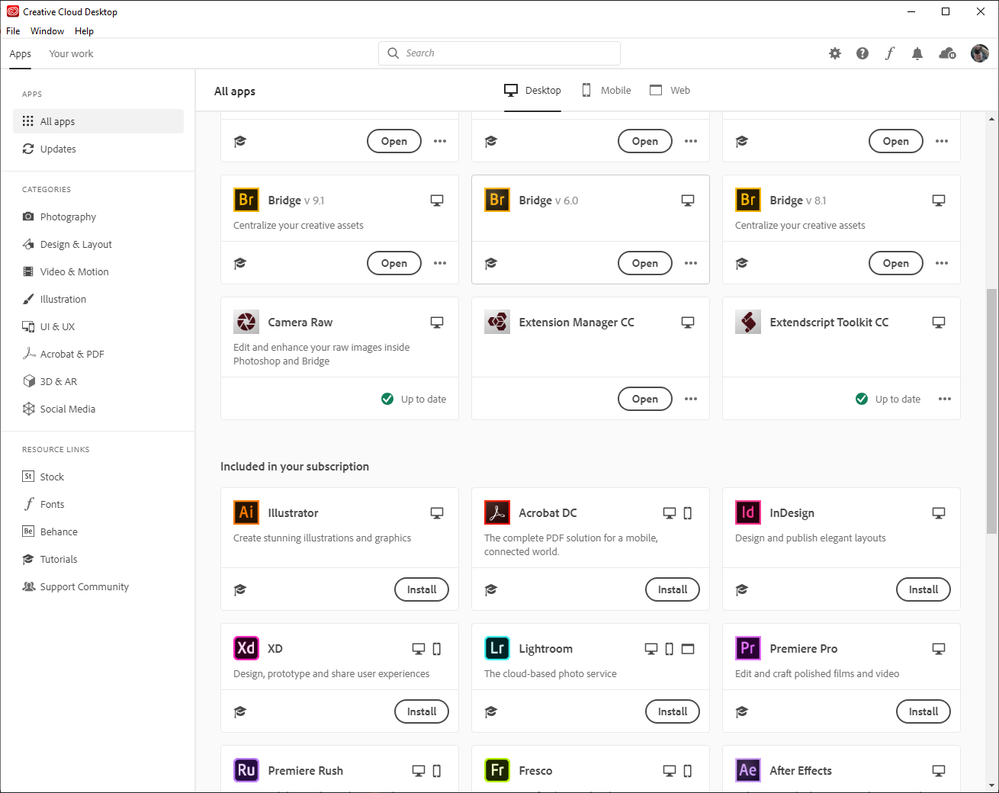Open tutorials icon on Illustrator card
This screenshot has height=793, width=999.
pos(240,590)
